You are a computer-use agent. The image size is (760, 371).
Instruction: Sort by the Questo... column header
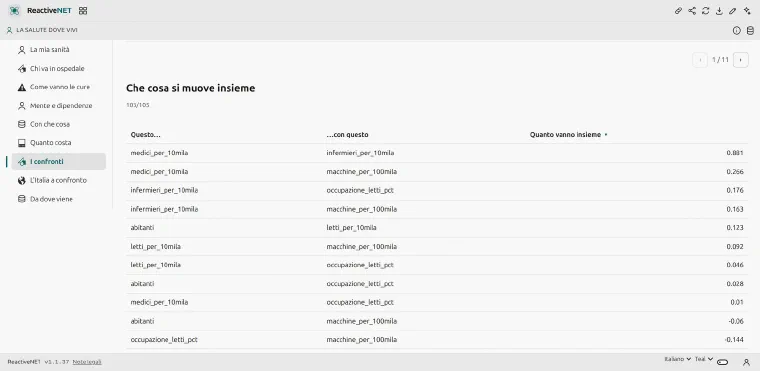[x=146, y=135]
